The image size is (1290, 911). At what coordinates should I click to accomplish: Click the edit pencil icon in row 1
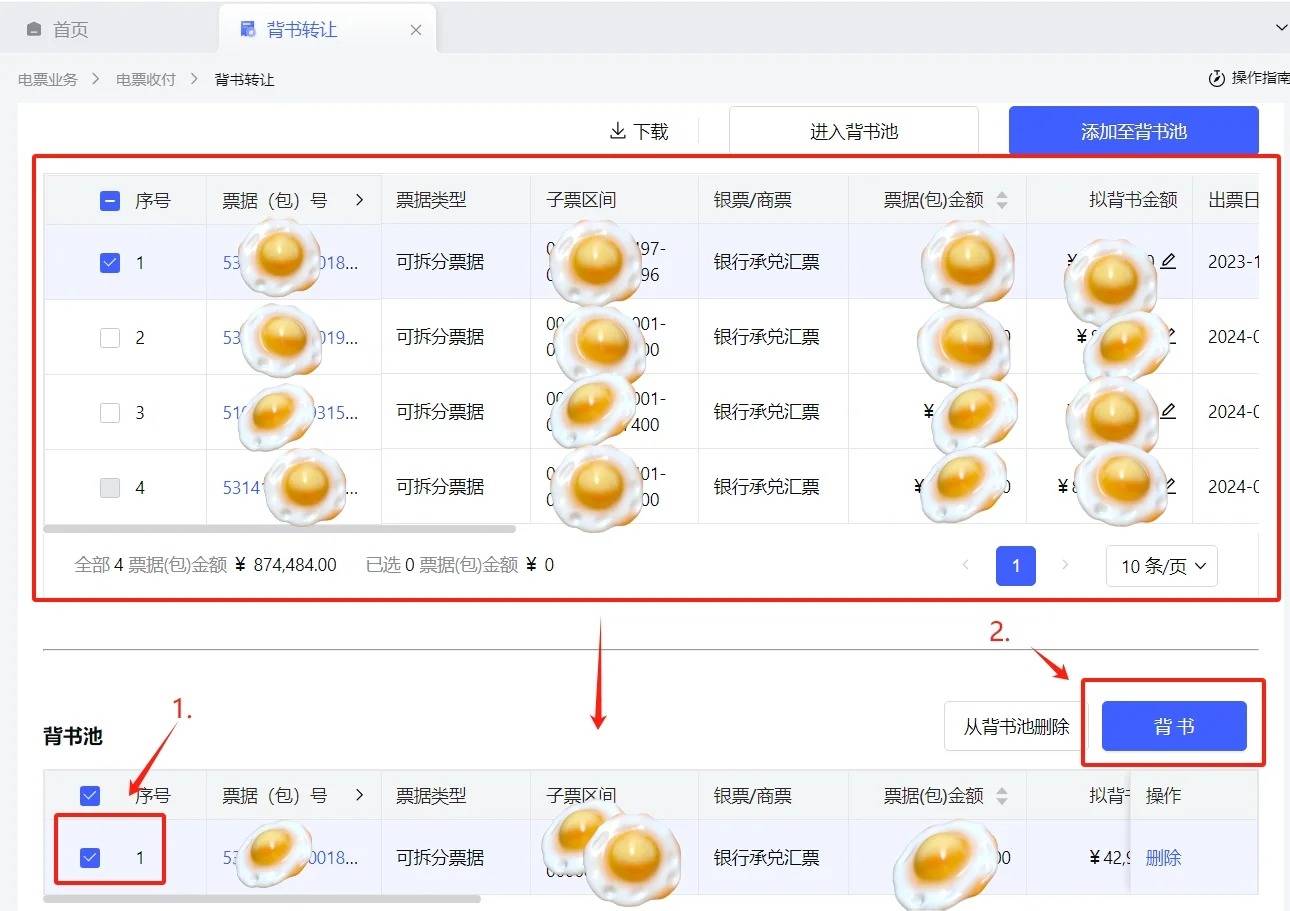tap(1168, 262)
